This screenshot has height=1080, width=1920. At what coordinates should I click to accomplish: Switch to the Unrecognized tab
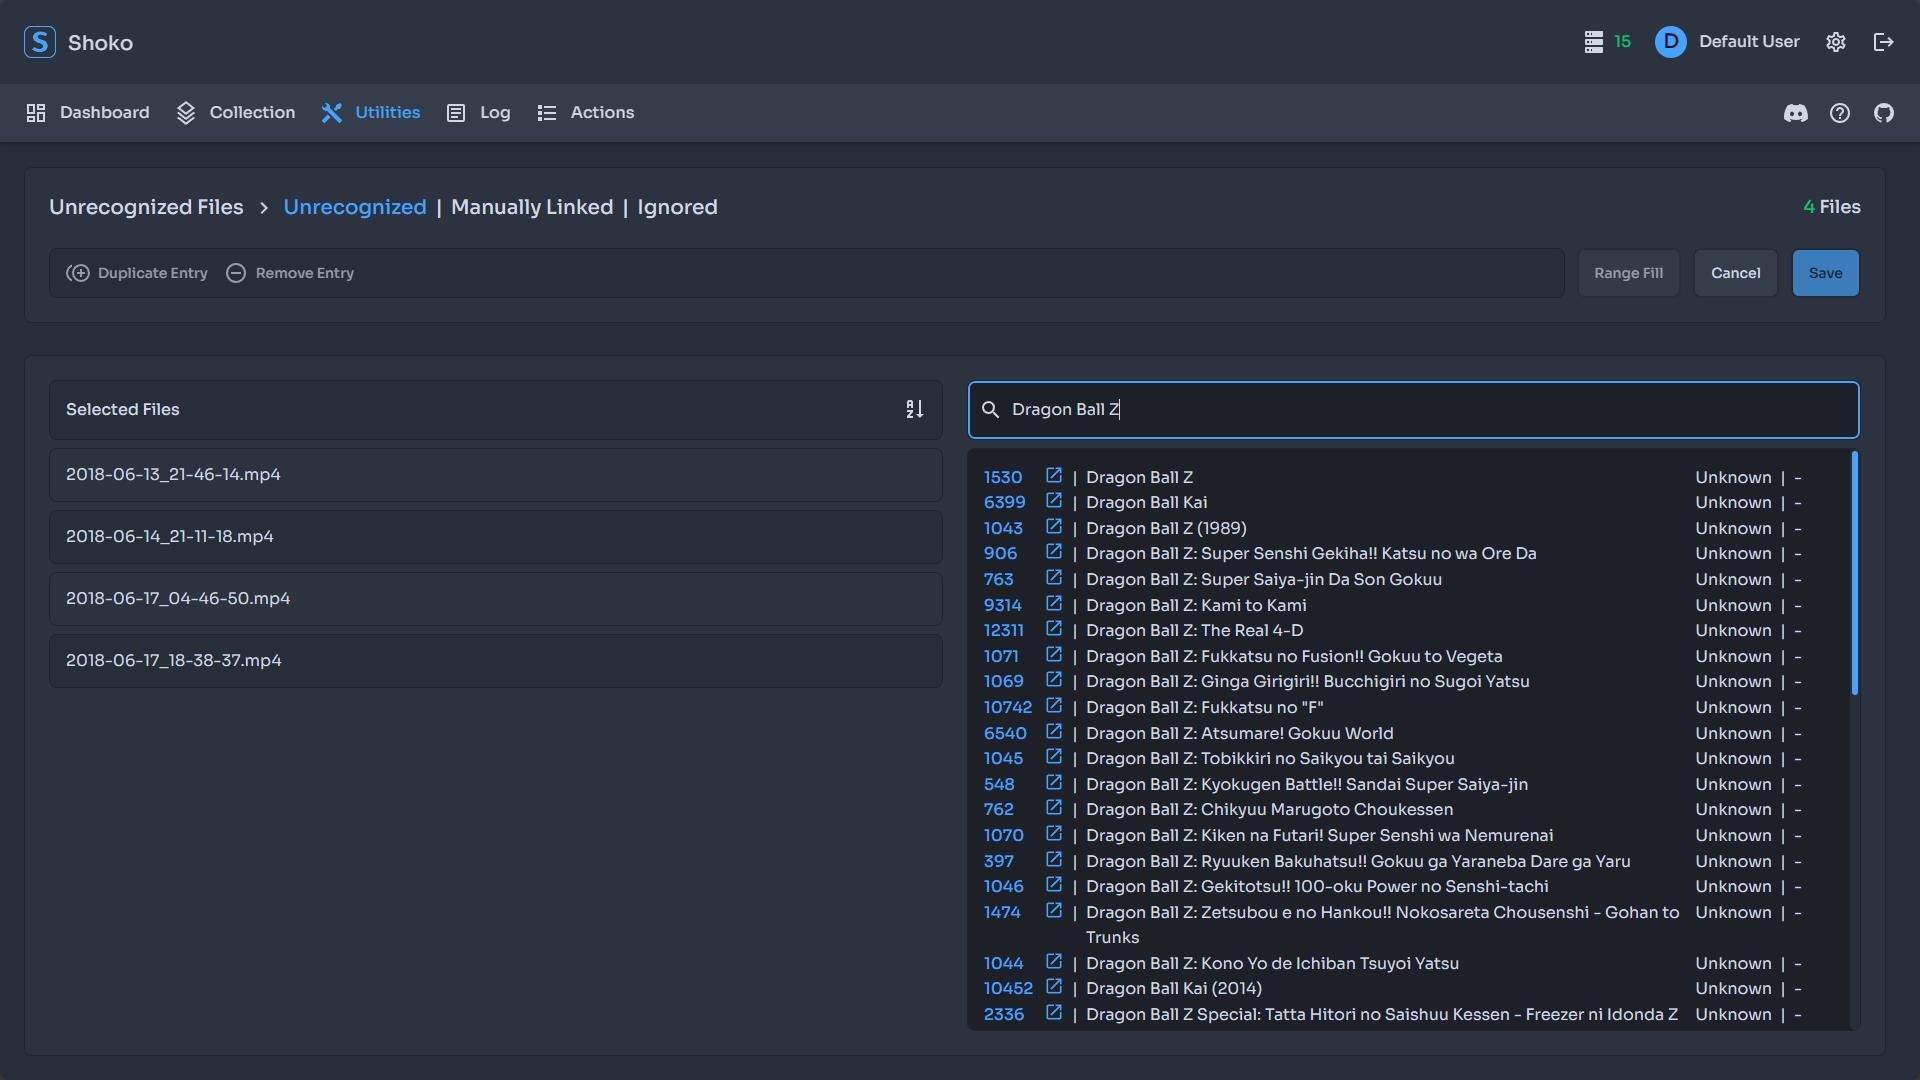click(355, 207)
